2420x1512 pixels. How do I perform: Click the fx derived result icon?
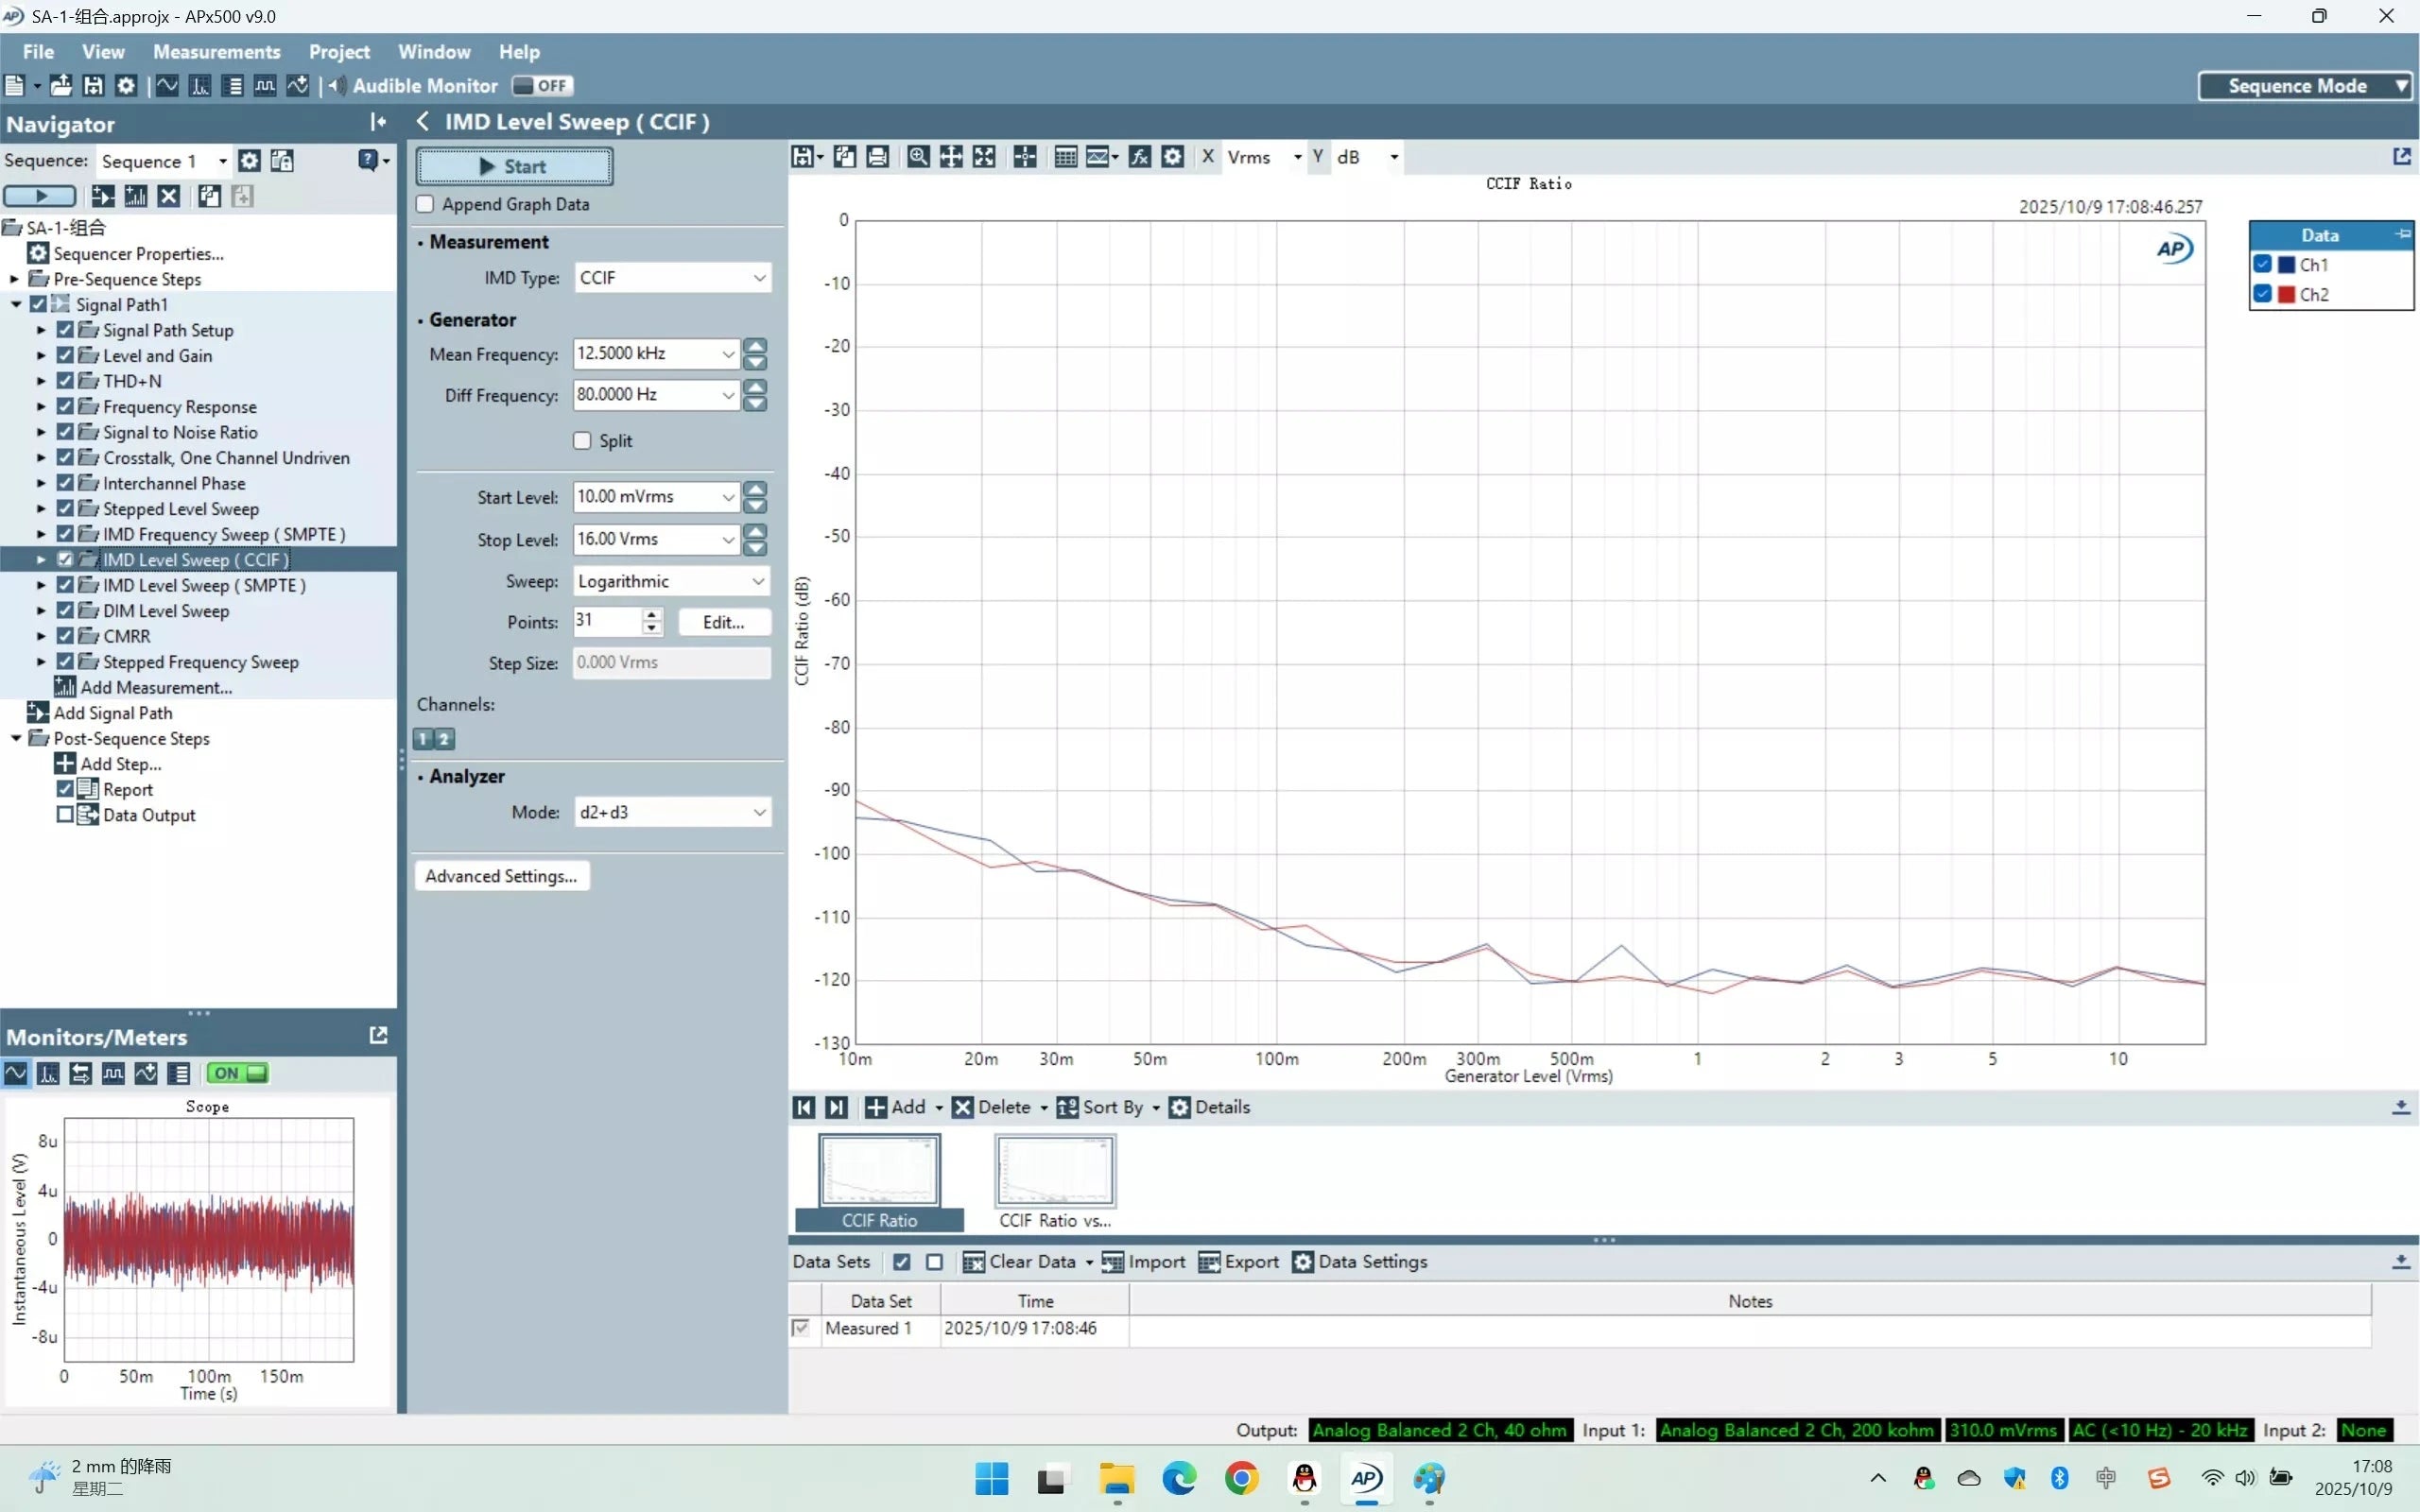tap(1139, 157)
